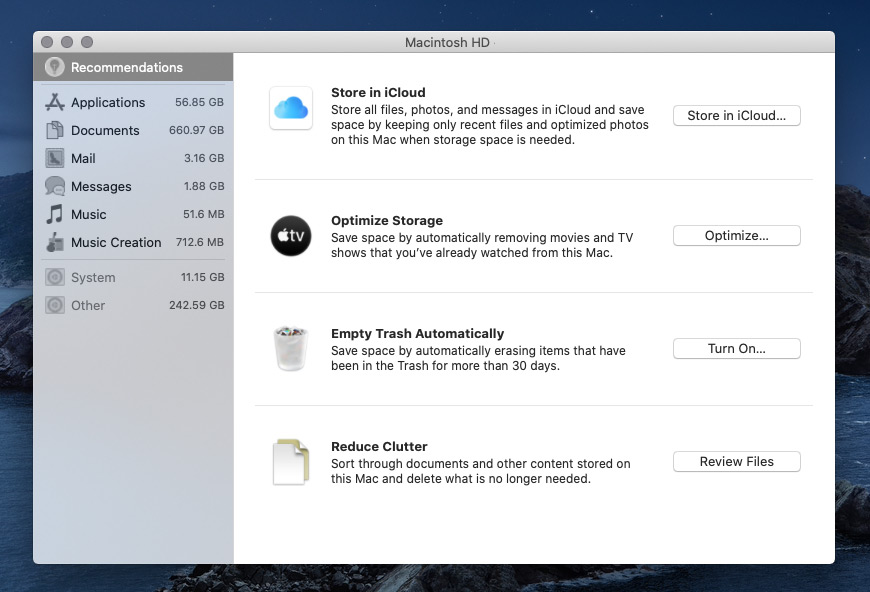
Task: Click the 3.16 GB size value
Action: coord(204,158)
